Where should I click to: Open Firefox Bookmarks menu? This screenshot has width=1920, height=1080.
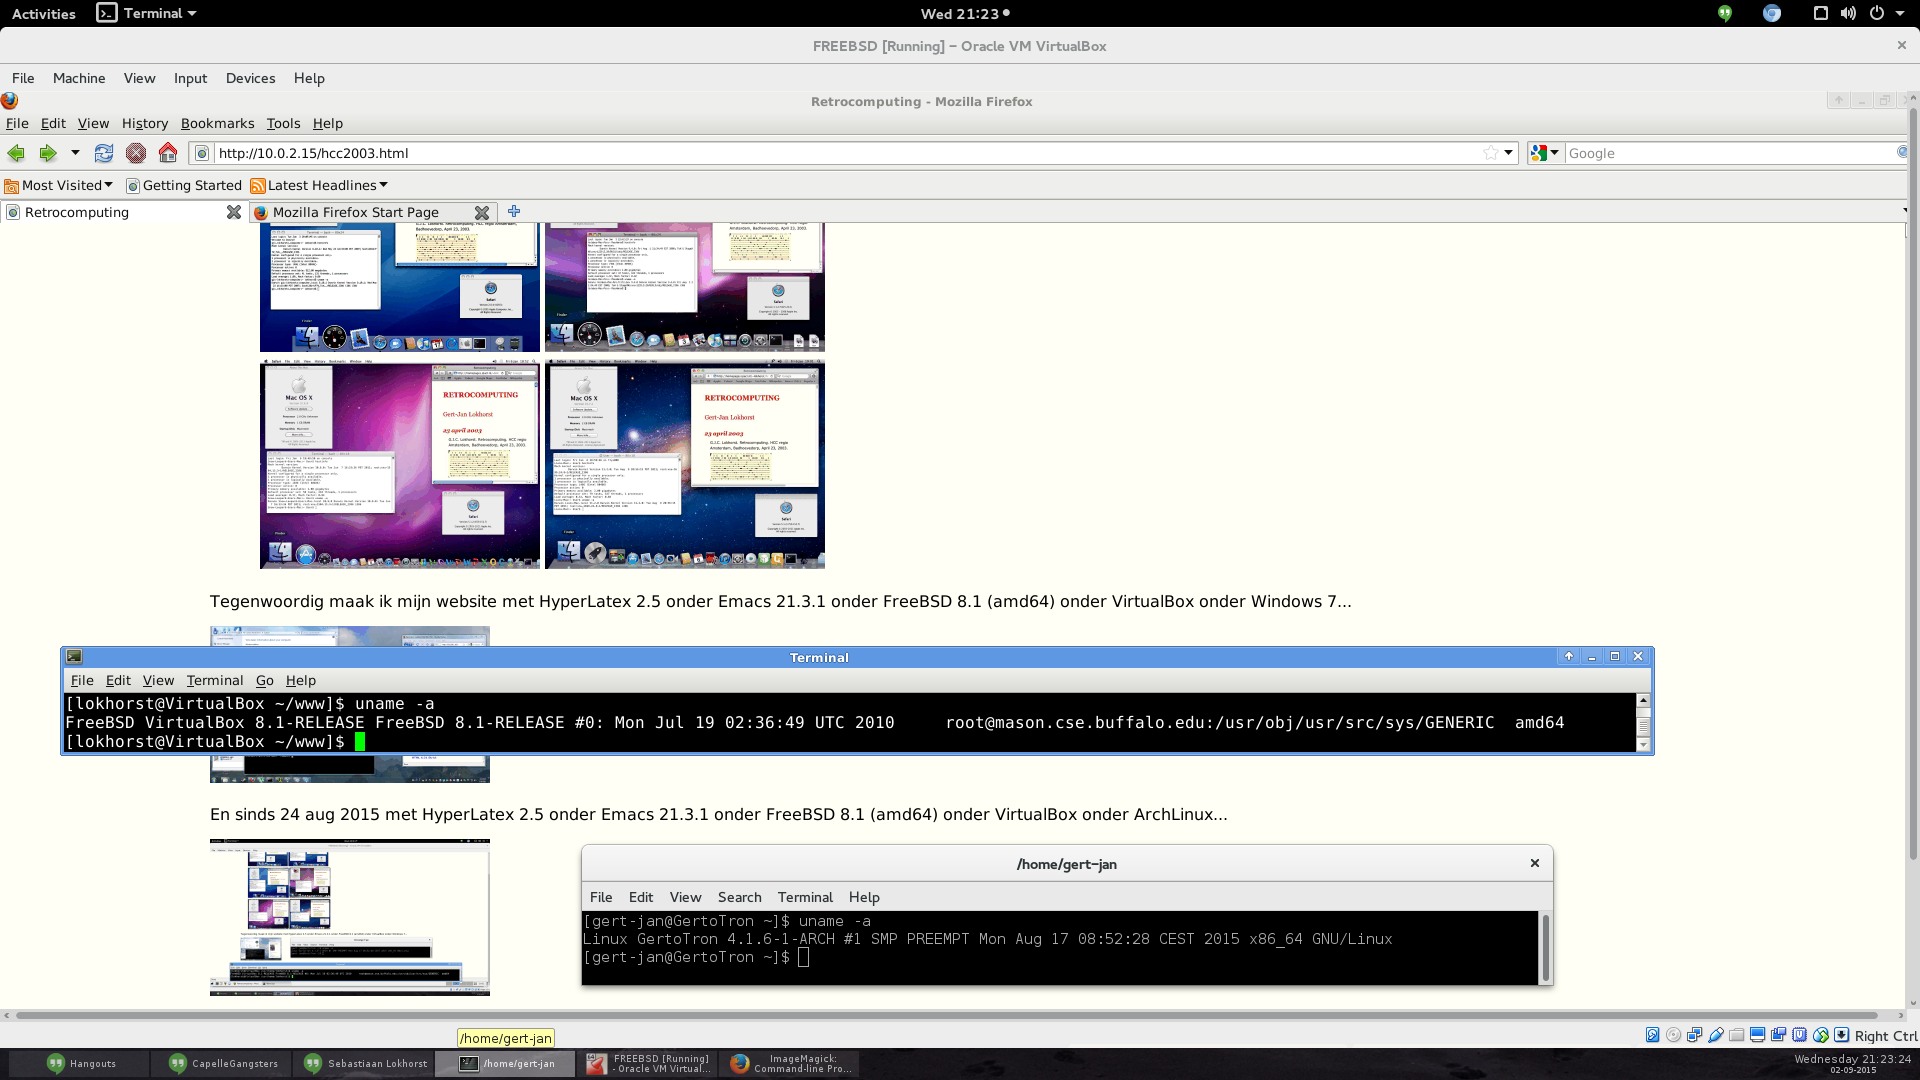[217, 123]
